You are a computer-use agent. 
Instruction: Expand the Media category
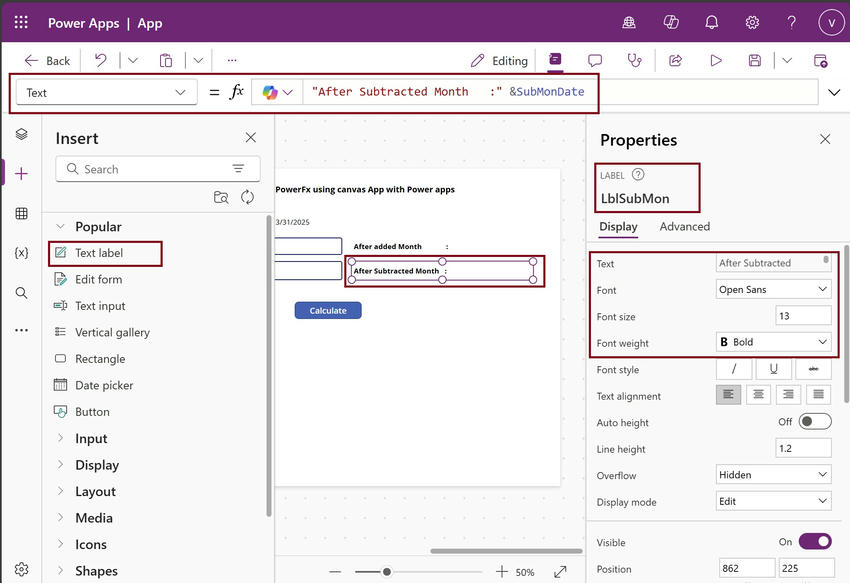click(x=61, y=518)
